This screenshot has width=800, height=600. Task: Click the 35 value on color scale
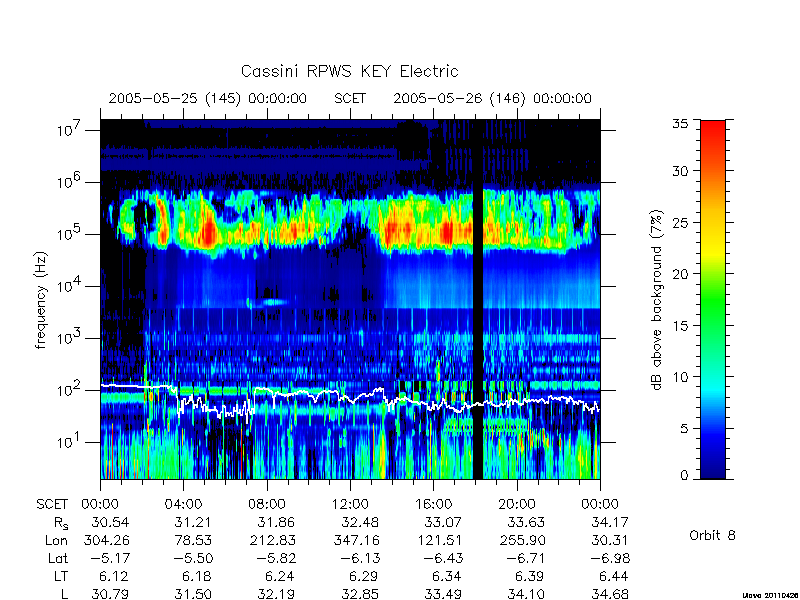(x=680, y=124)
